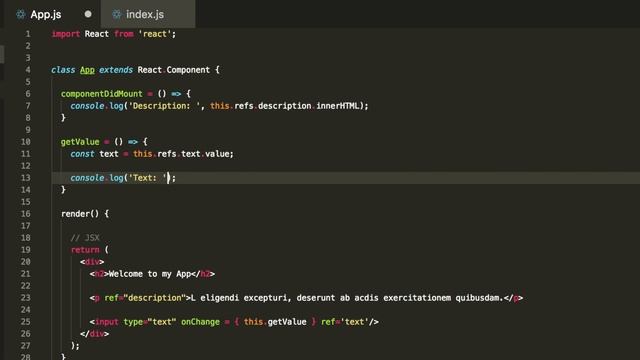Click ref="description" attribute on line 23
The height and width of the screenshot is (360, 640).
145,298
